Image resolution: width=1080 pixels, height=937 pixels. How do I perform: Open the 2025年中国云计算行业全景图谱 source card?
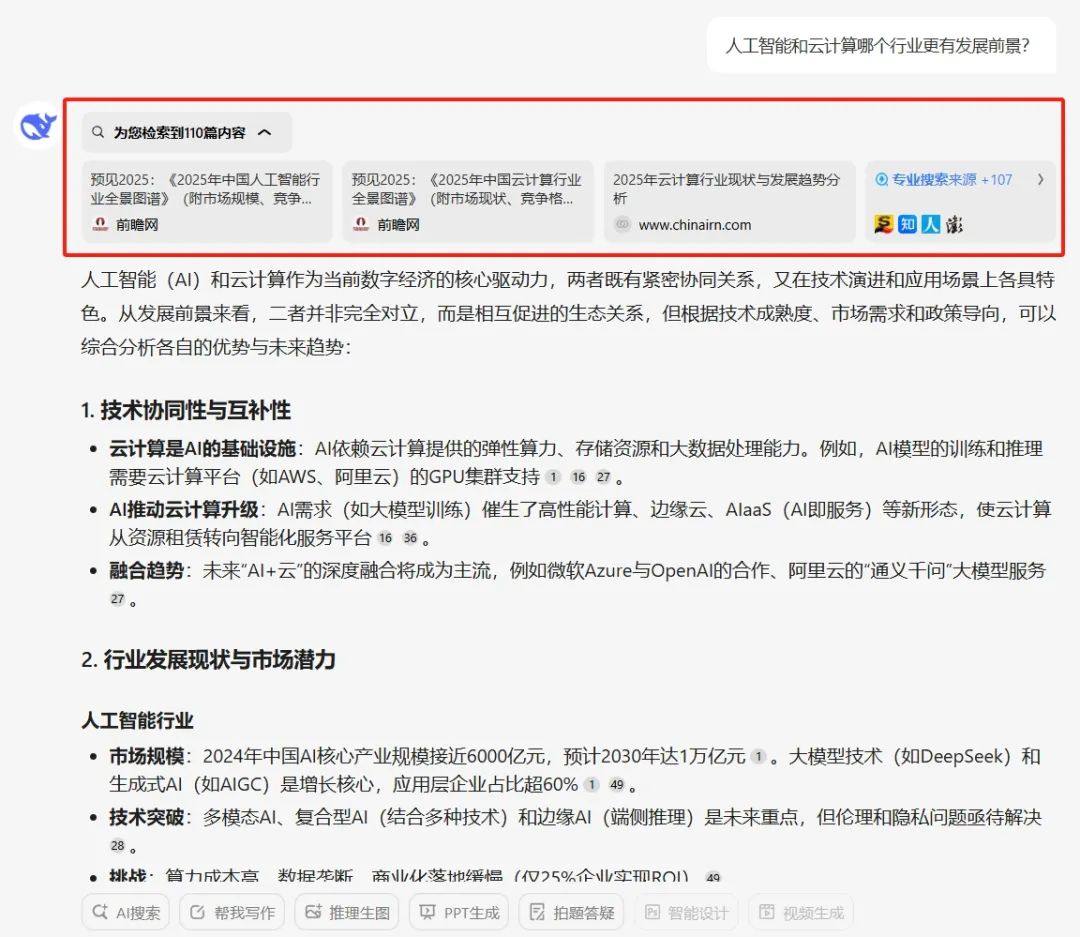point(468,201)
